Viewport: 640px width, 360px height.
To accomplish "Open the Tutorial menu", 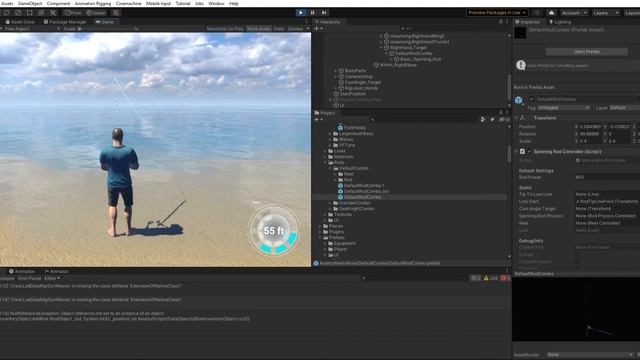I will 182,3.
